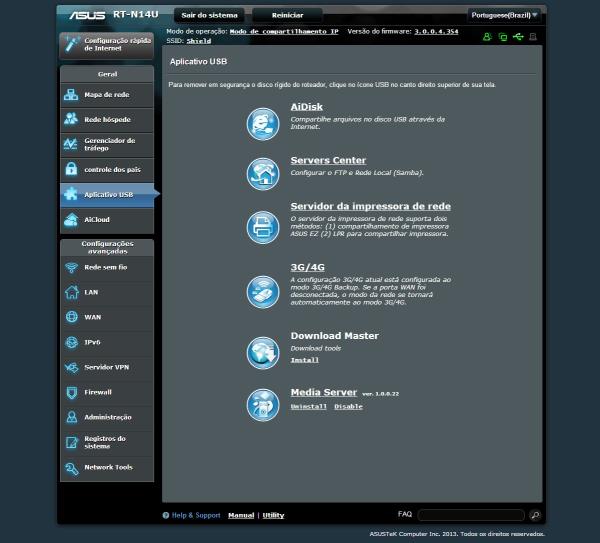Click the ASUS logo
The height and width of the screenshot is (543, 600).
click(x=87, y=15)
